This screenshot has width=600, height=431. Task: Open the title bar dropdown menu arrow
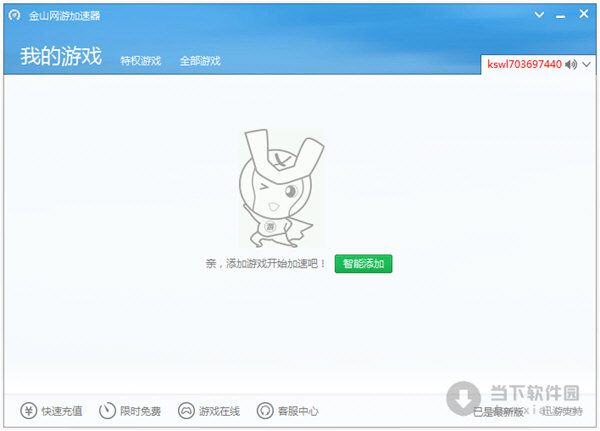(539, 15)
